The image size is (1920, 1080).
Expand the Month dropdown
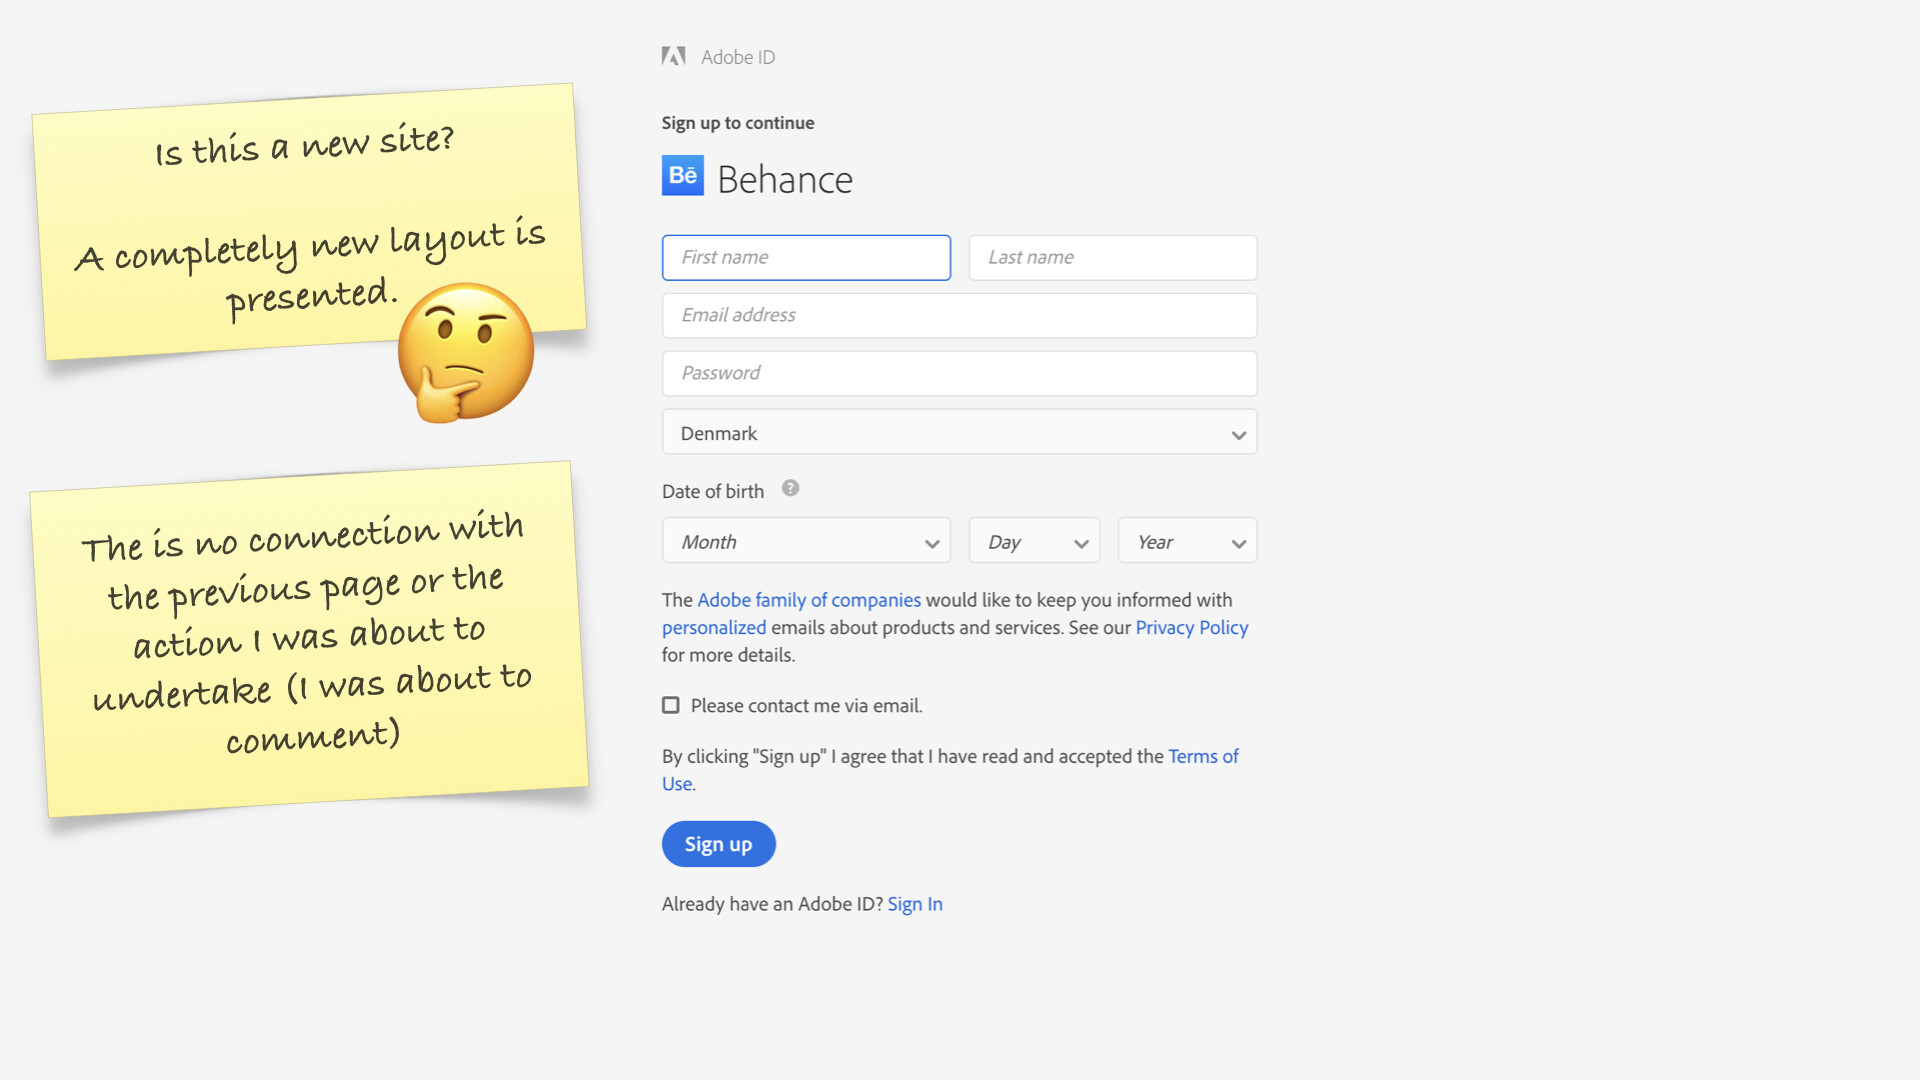[806, 541]
